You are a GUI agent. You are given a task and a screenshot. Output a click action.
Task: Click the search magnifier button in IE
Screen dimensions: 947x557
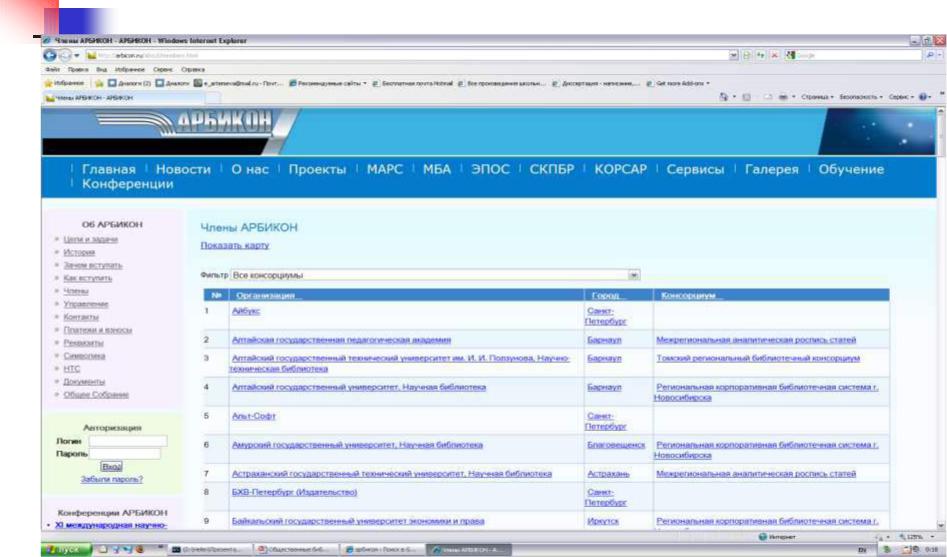930,56
